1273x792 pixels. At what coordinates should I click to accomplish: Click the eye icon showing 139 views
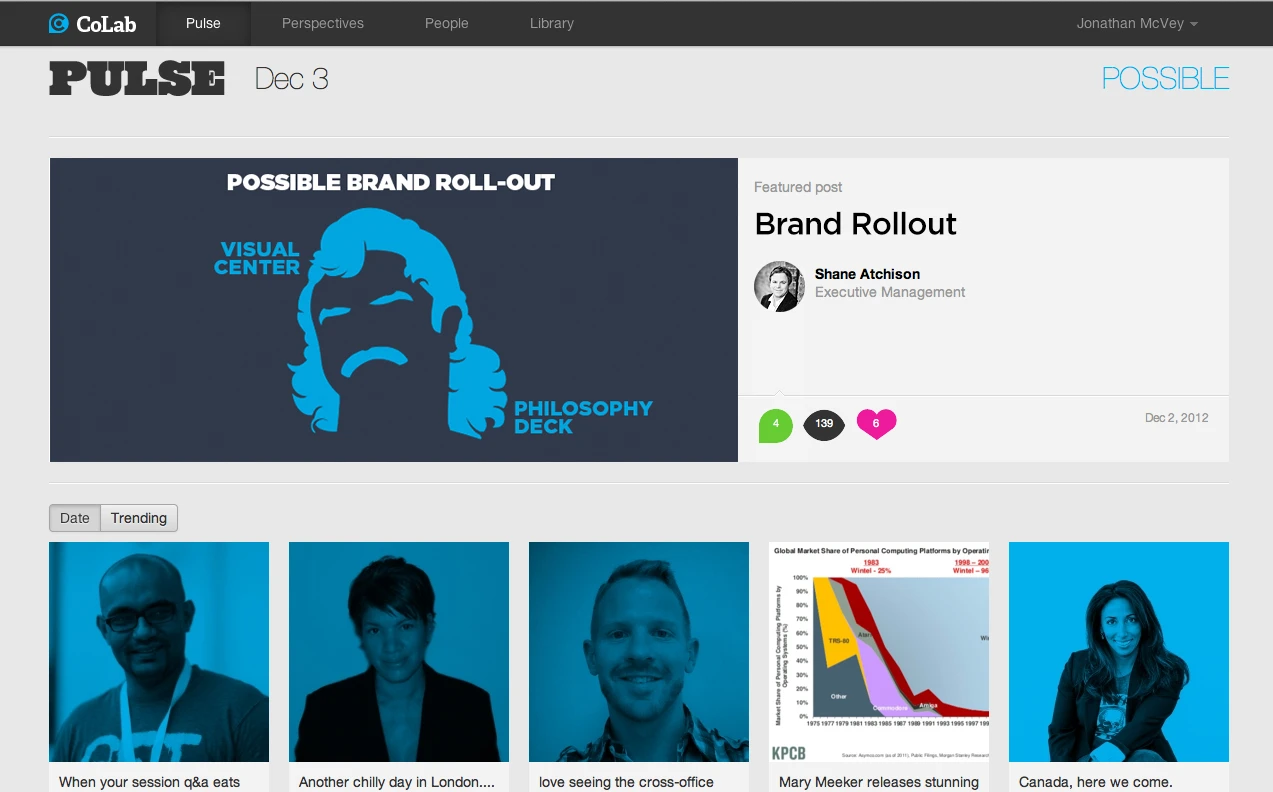click(823, 424)
